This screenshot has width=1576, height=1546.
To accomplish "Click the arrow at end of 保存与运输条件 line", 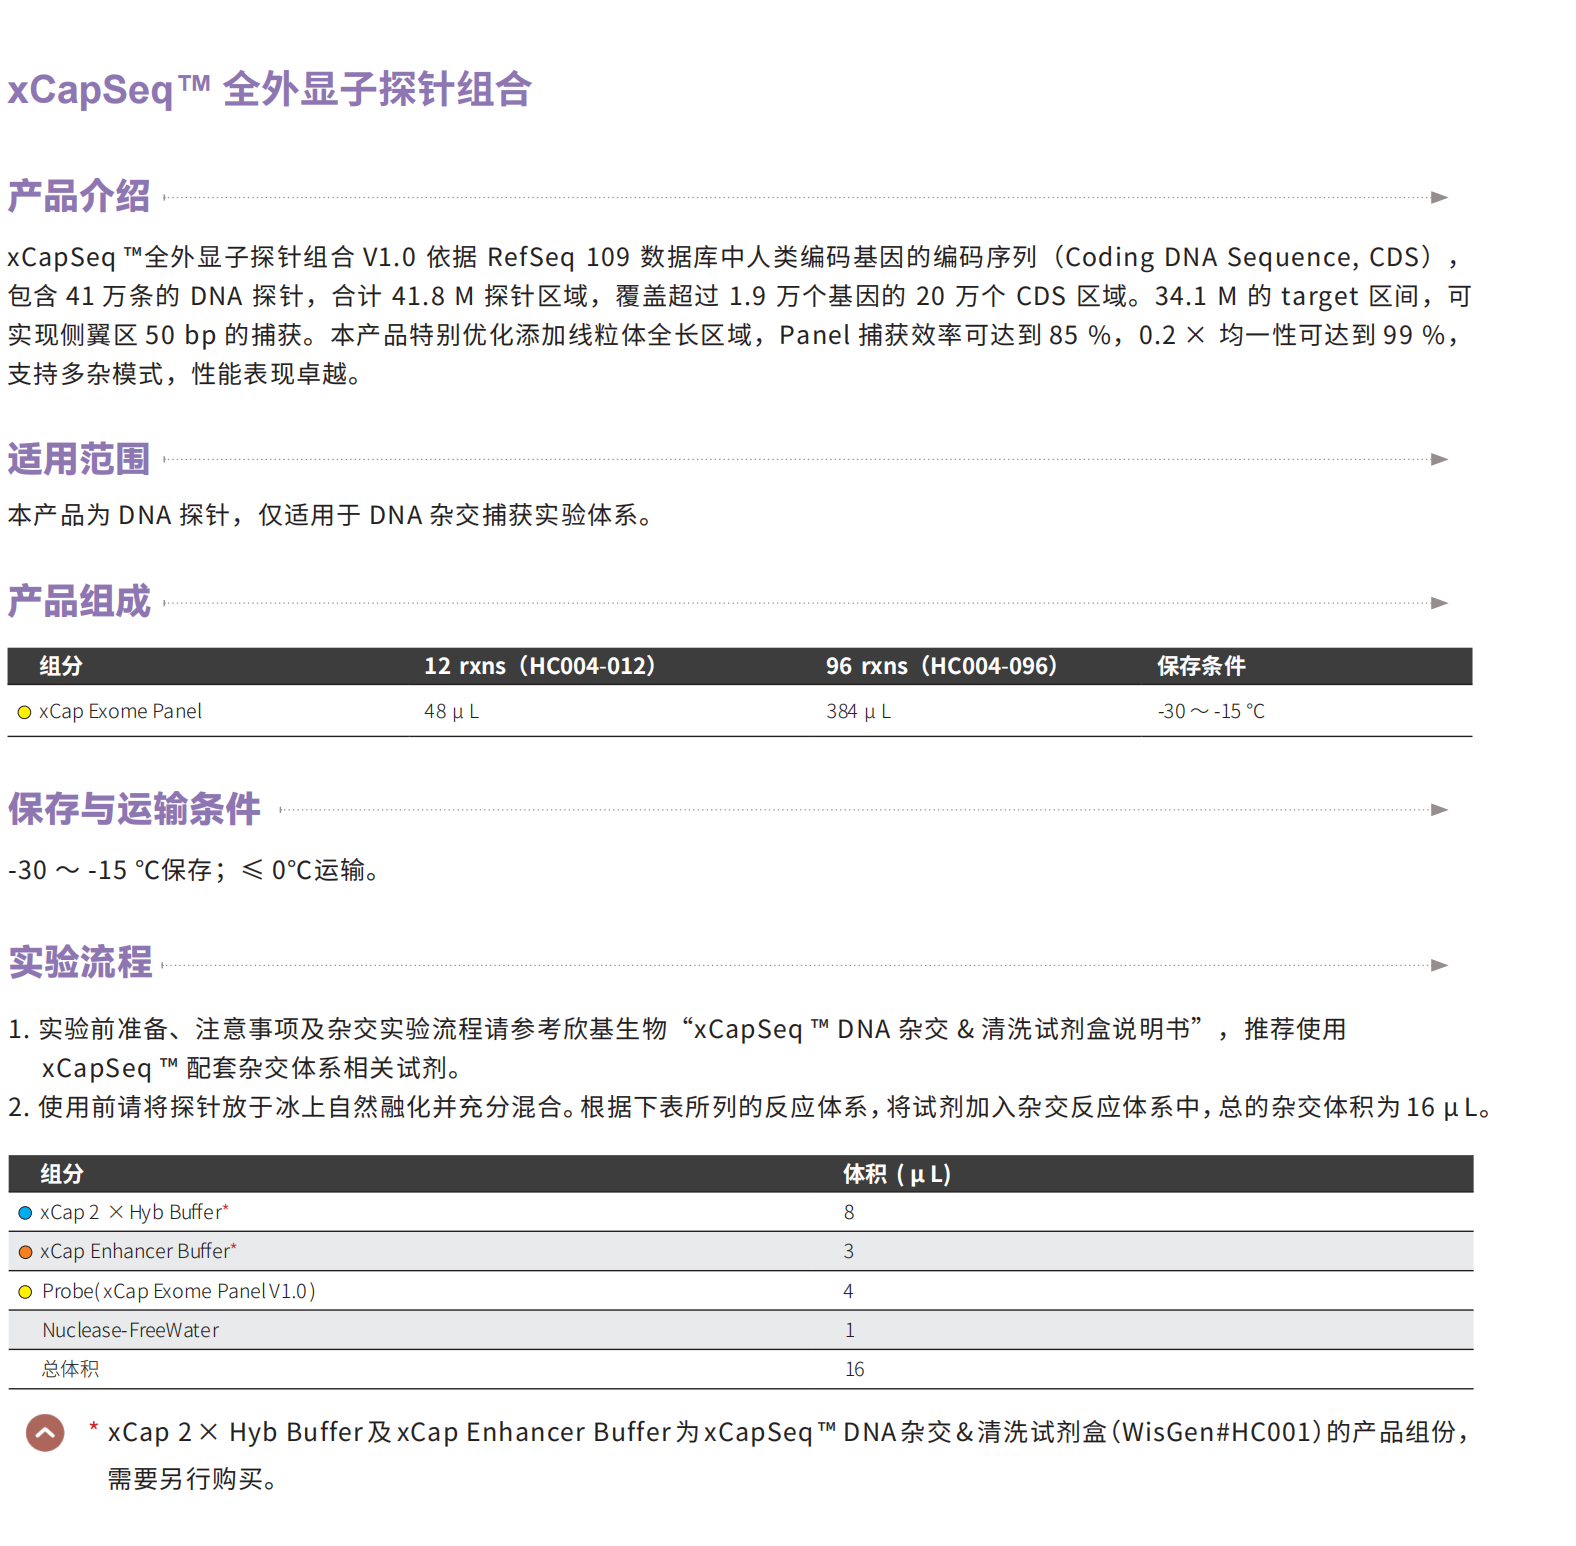I will (x=1440, y=810).
